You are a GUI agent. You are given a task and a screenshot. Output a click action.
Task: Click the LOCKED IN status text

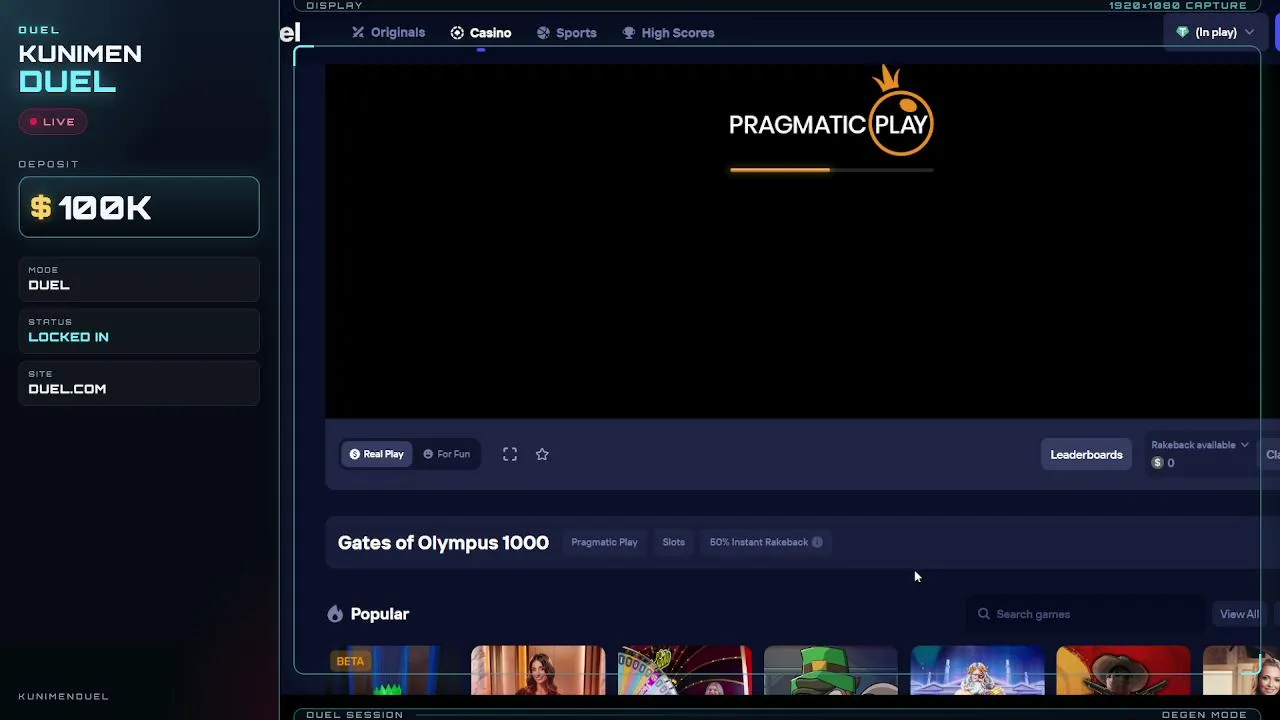pos(68,337)
